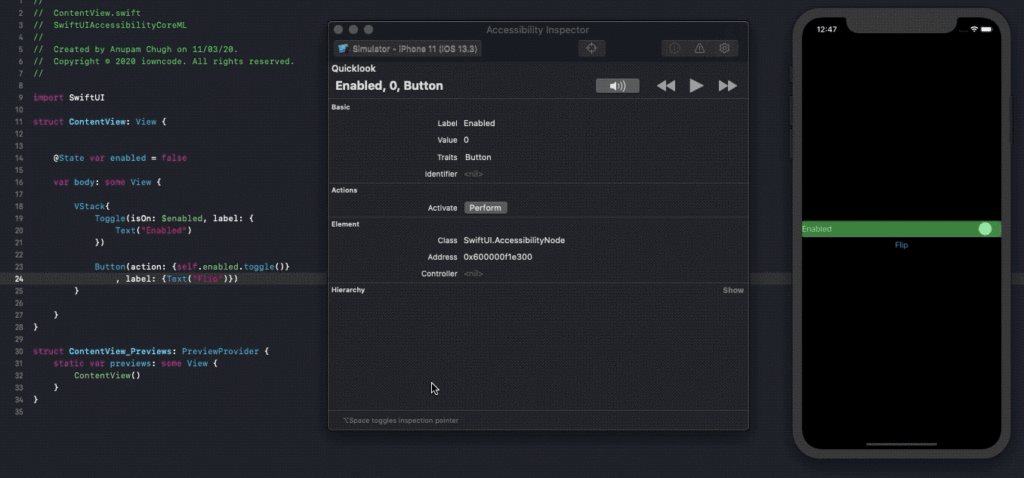Click the Identifier nil value

click(x=473, y=174)
